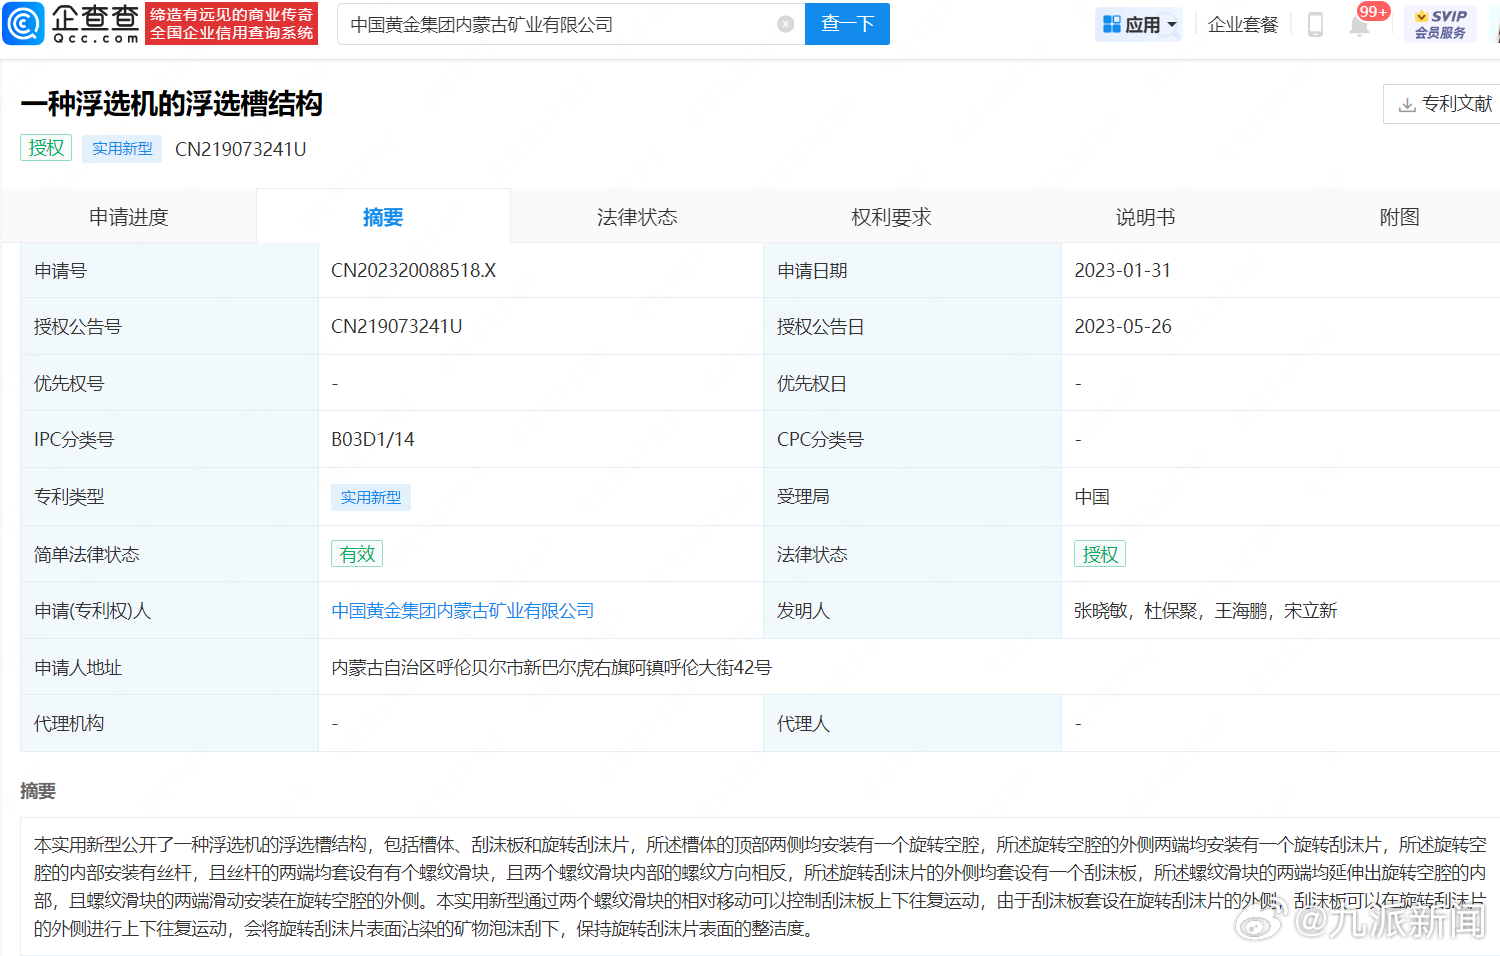Screen dimensions: 1500x956
Task: Expand the 应用 dropdown arrow
Action: pos(1172,25)
